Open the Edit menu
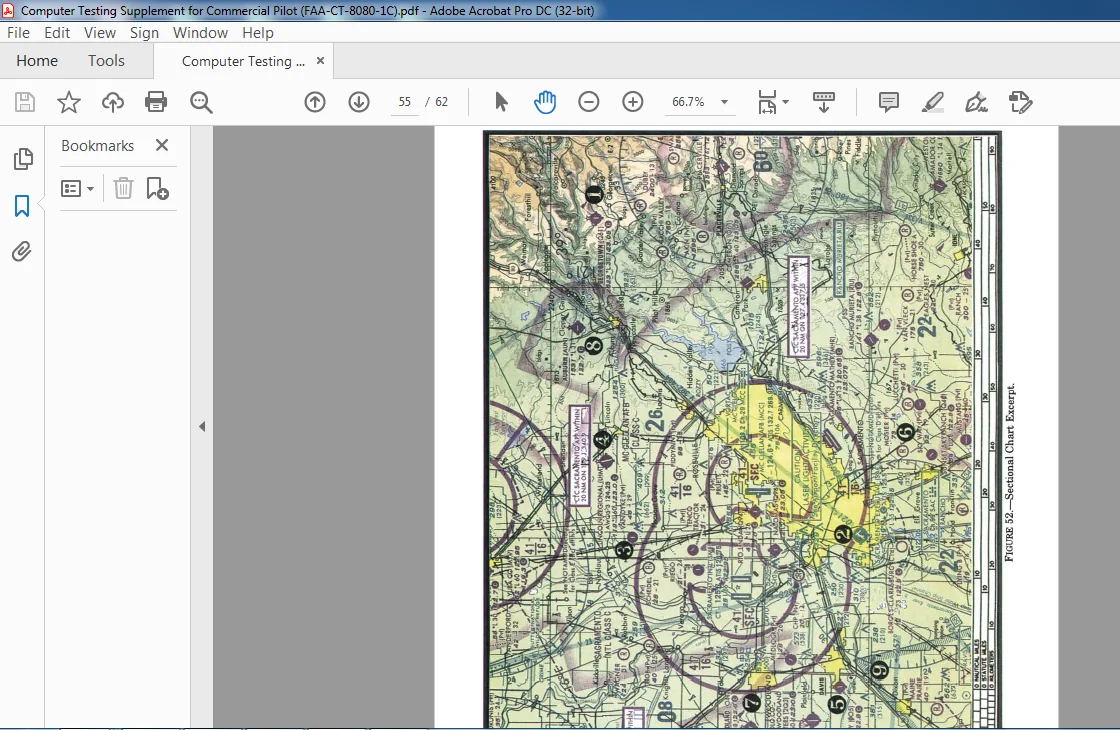 [x=56, y=33]
